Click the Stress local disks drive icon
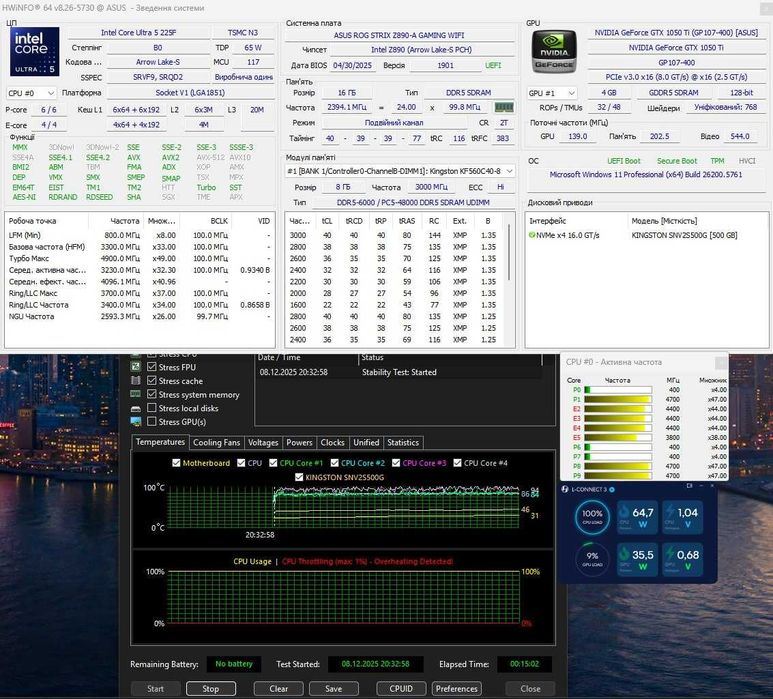 point(136,408)
